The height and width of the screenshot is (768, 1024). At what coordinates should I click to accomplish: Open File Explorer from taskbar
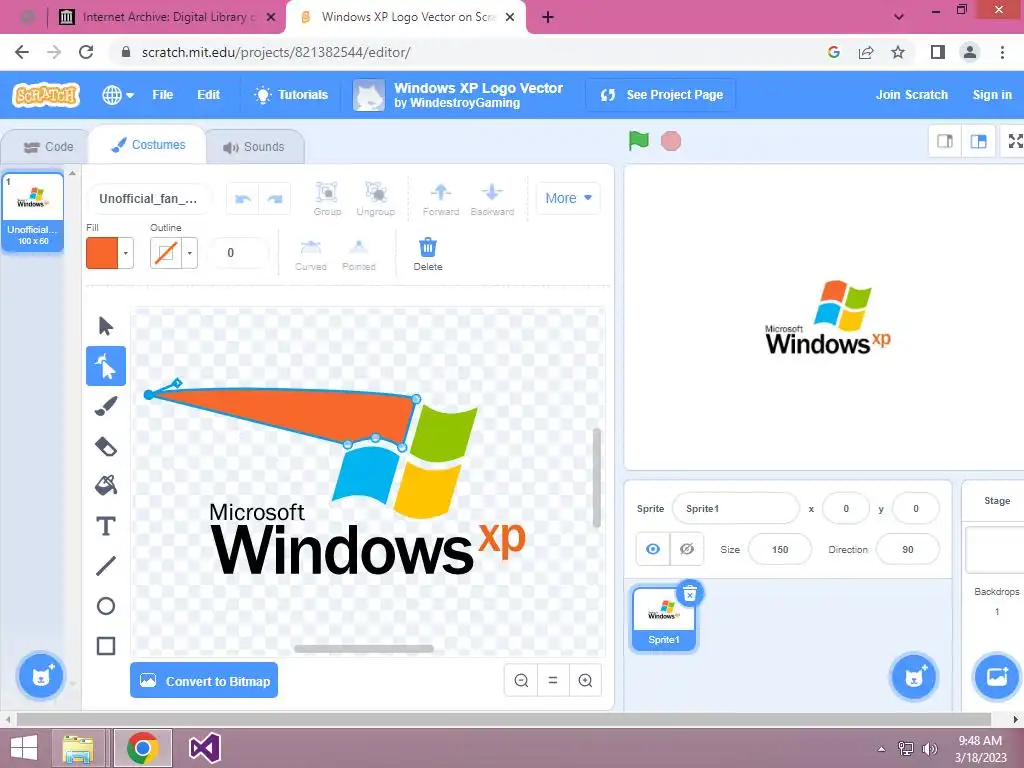[78, 749]
